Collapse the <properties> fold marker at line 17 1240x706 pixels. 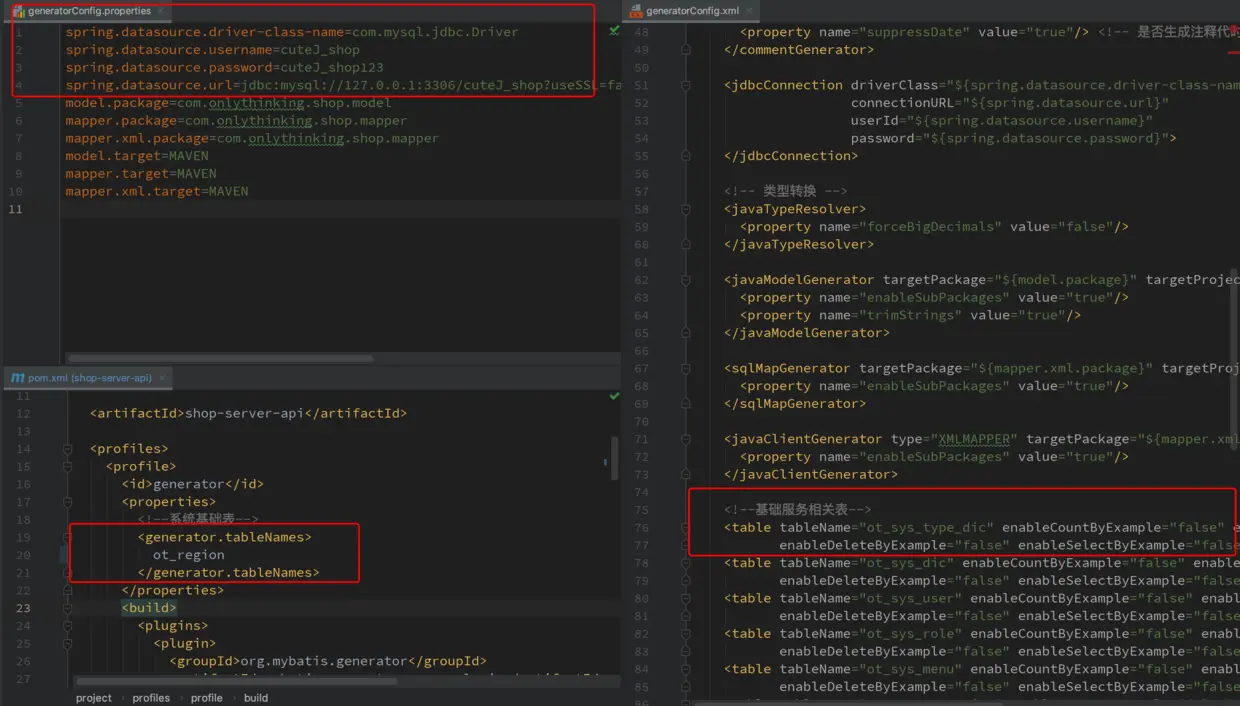pyautogui.click(x=67, y=502)
